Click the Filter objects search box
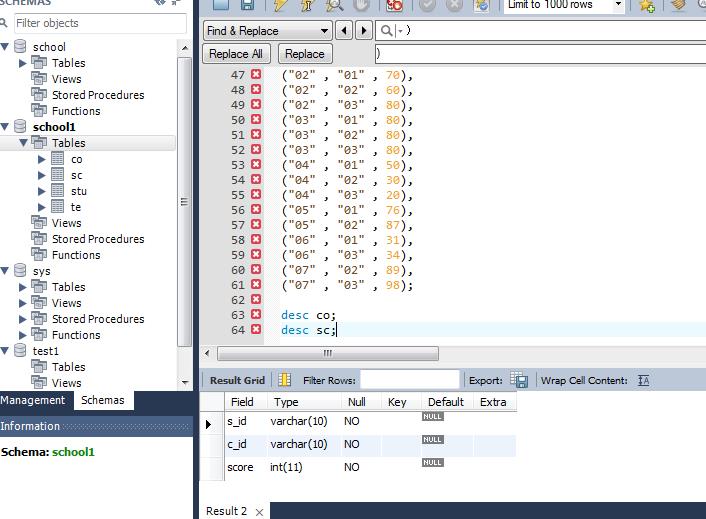 click(100, 23)
